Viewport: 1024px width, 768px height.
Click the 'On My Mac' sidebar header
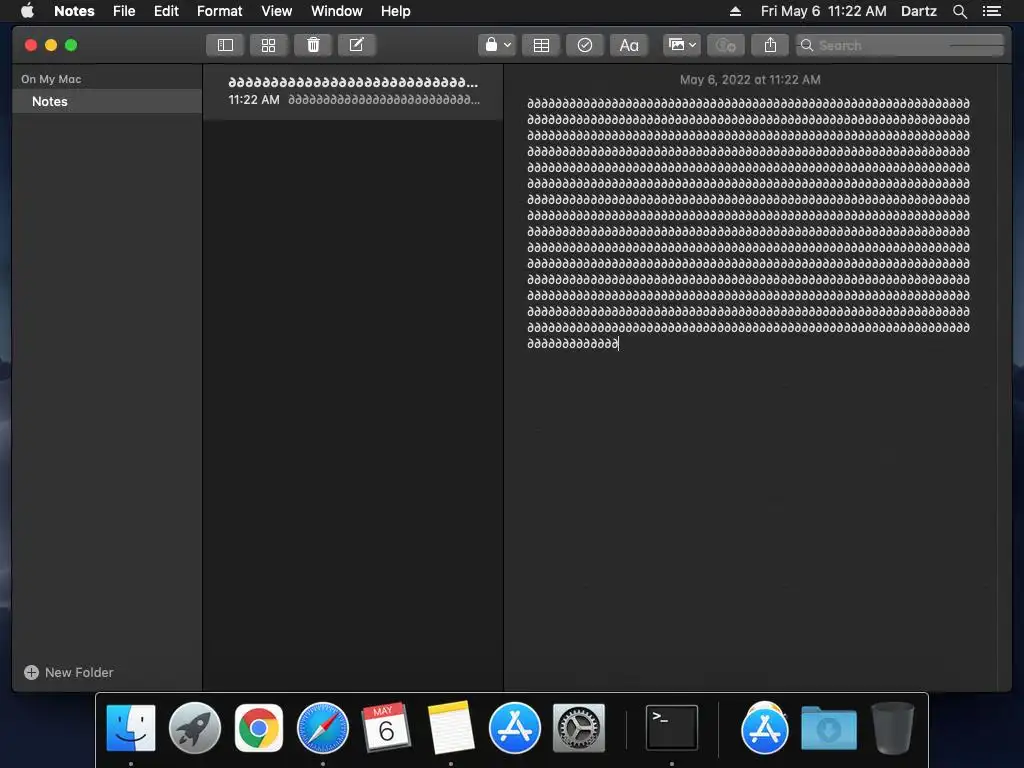tap(51, 79)
